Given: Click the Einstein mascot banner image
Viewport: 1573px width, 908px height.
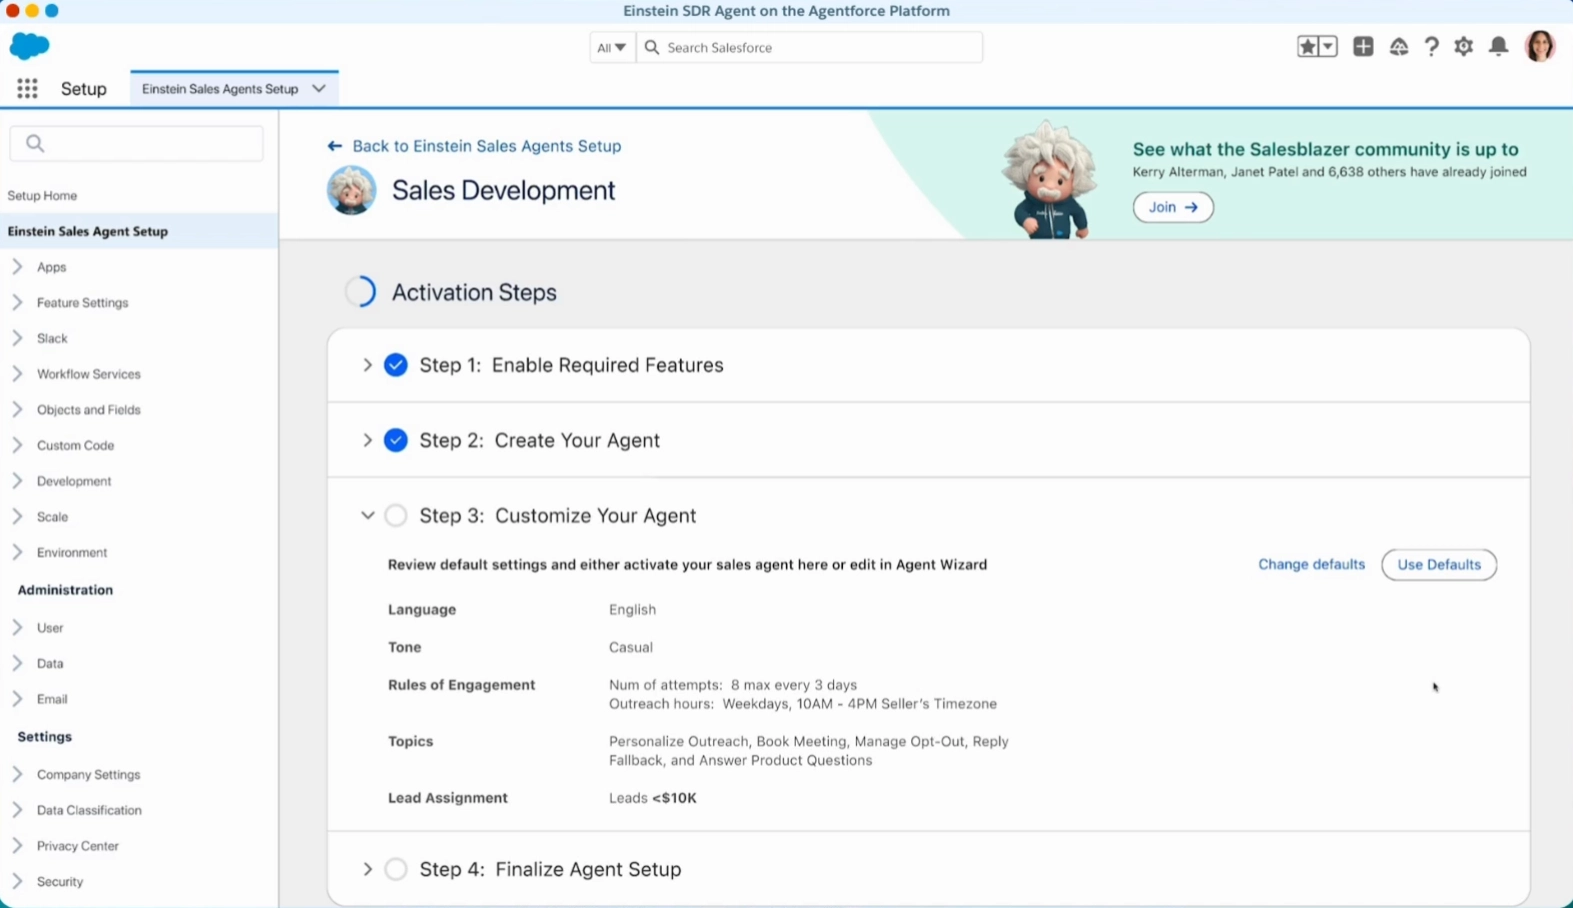Looking at the screenshot, I should (1049, 178).
